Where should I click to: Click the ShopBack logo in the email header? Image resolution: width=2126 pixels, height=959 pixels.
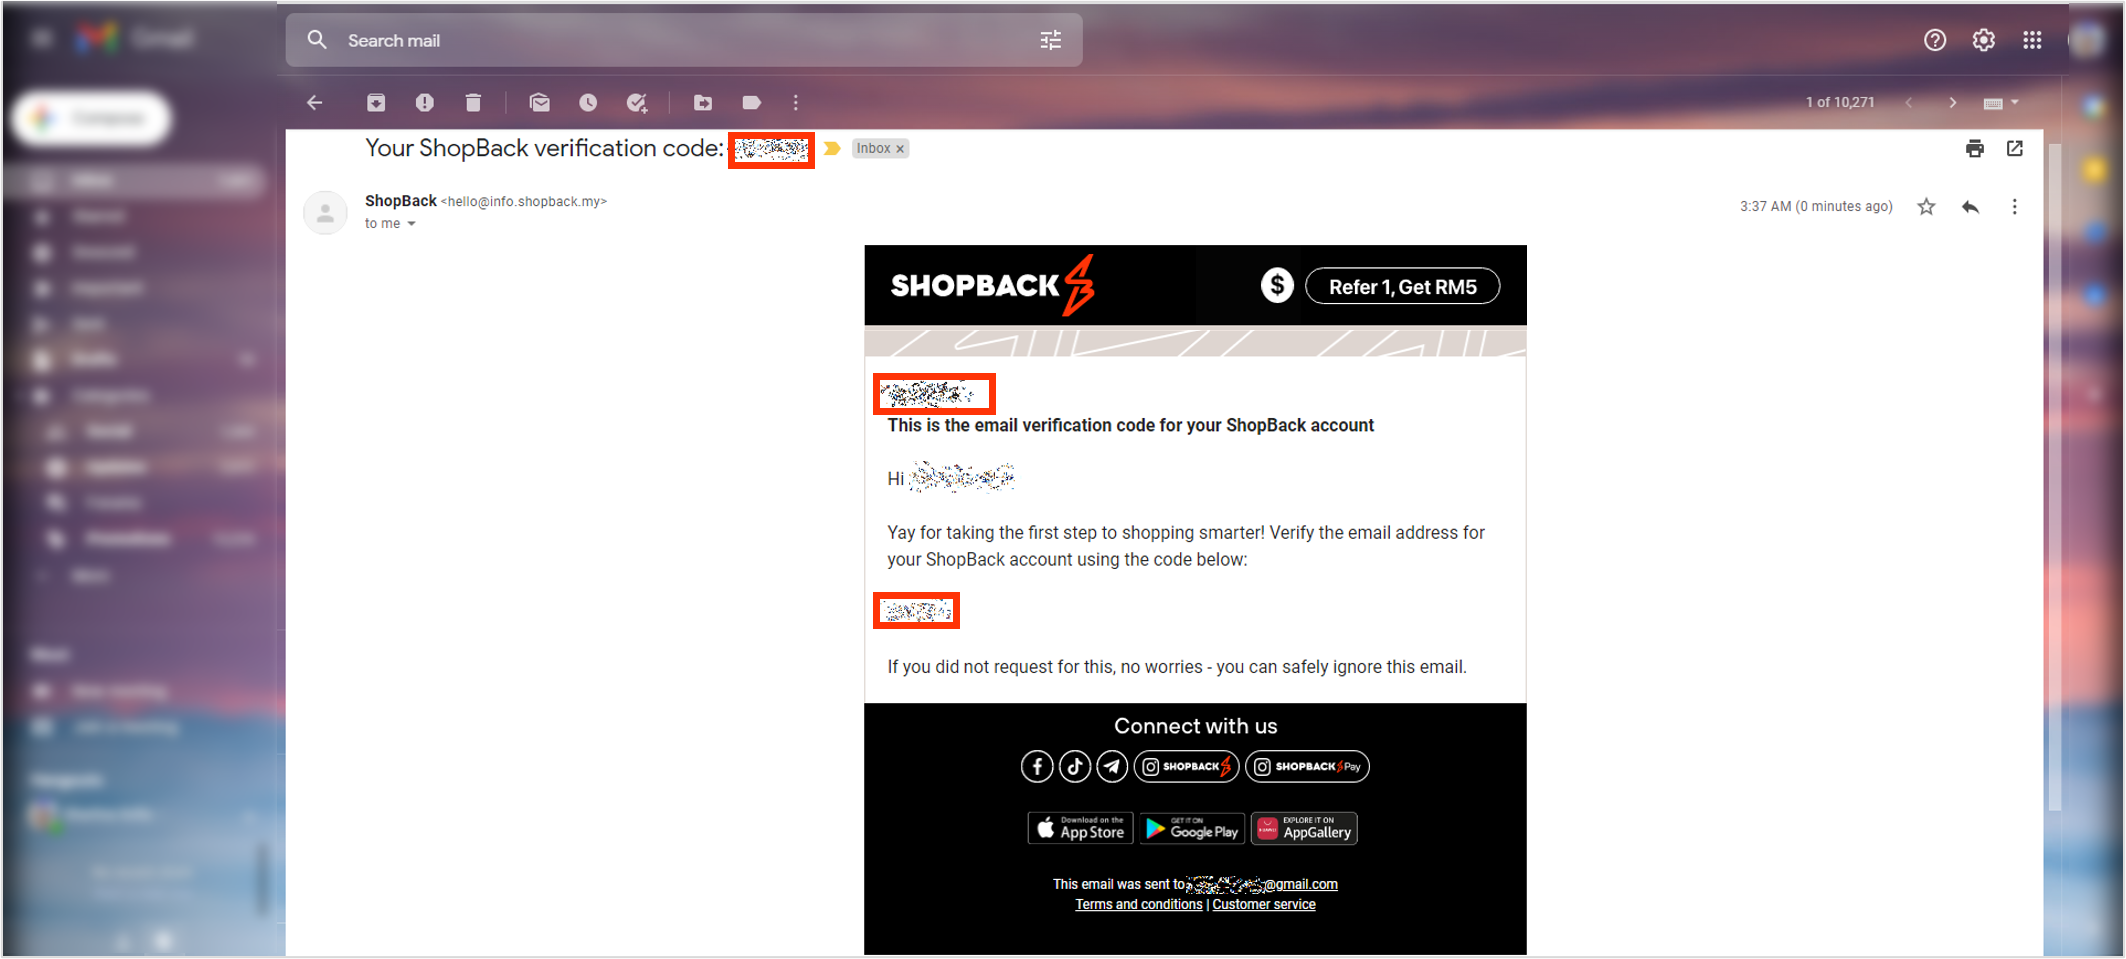[x=992, y=285]
